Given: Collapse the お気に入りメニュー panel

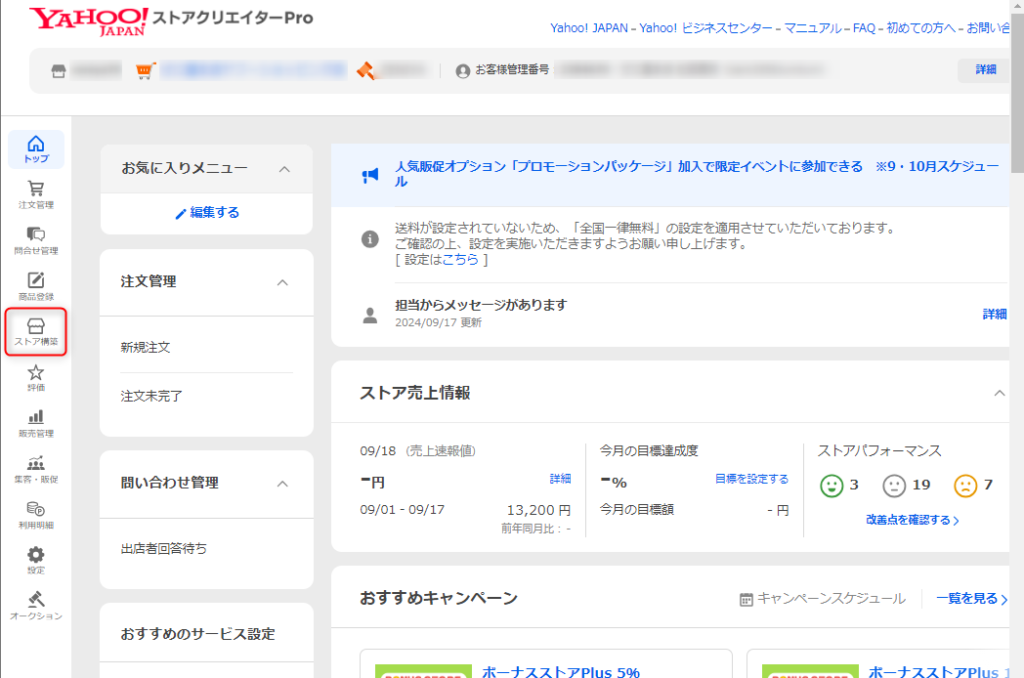Looking at the screenshot, I should coord(284,169).
